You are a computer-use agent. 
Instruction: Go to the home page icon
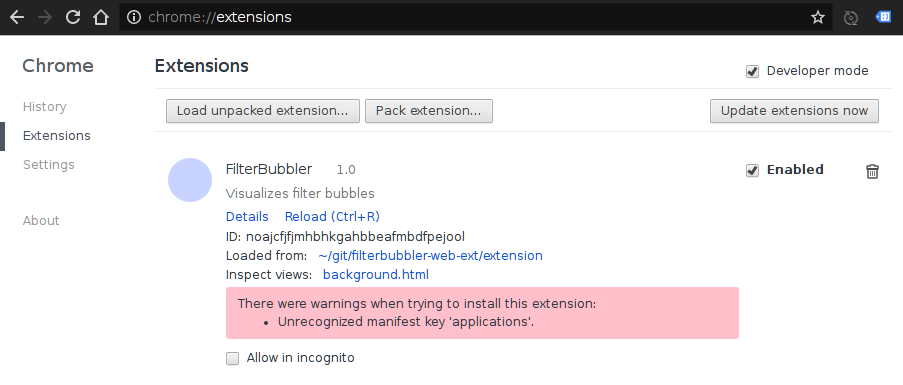[101, 17]
